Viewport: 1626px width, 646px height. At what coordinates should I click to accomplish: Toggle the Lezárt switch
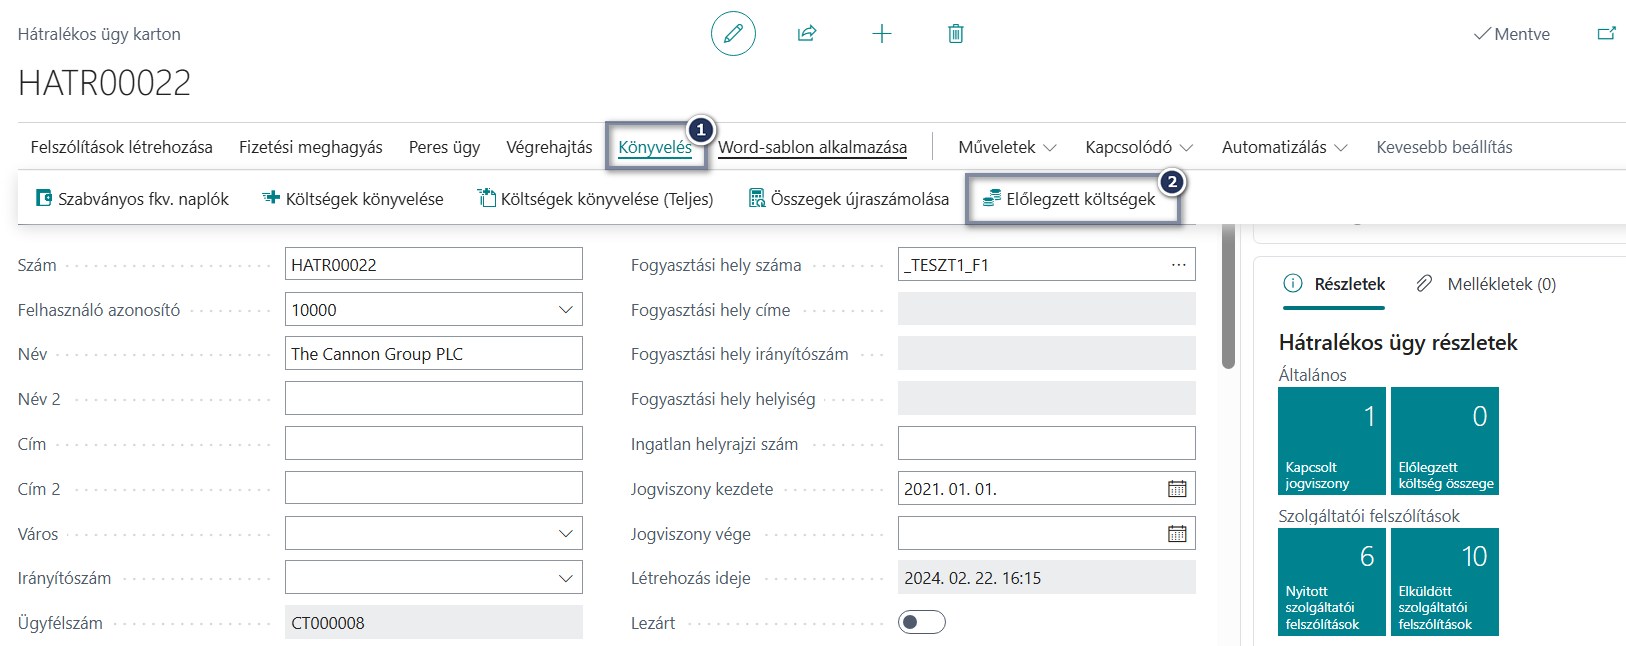[922, 623]
